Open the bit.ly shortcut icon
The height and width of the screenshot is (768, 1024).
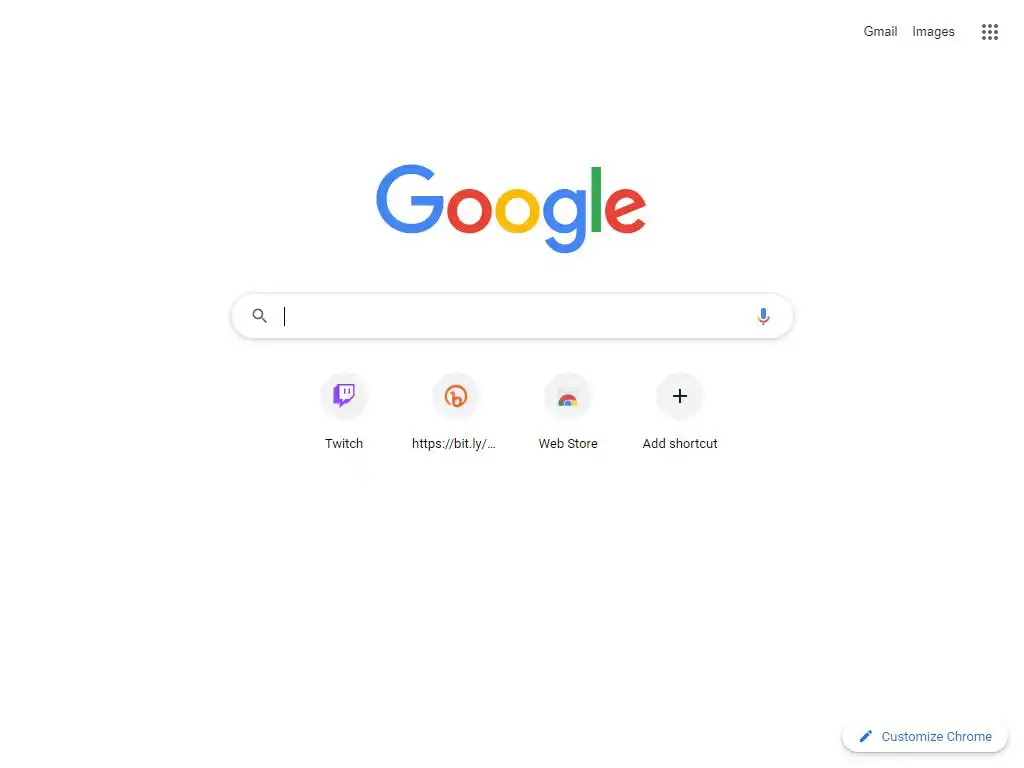tap(456, 396)
